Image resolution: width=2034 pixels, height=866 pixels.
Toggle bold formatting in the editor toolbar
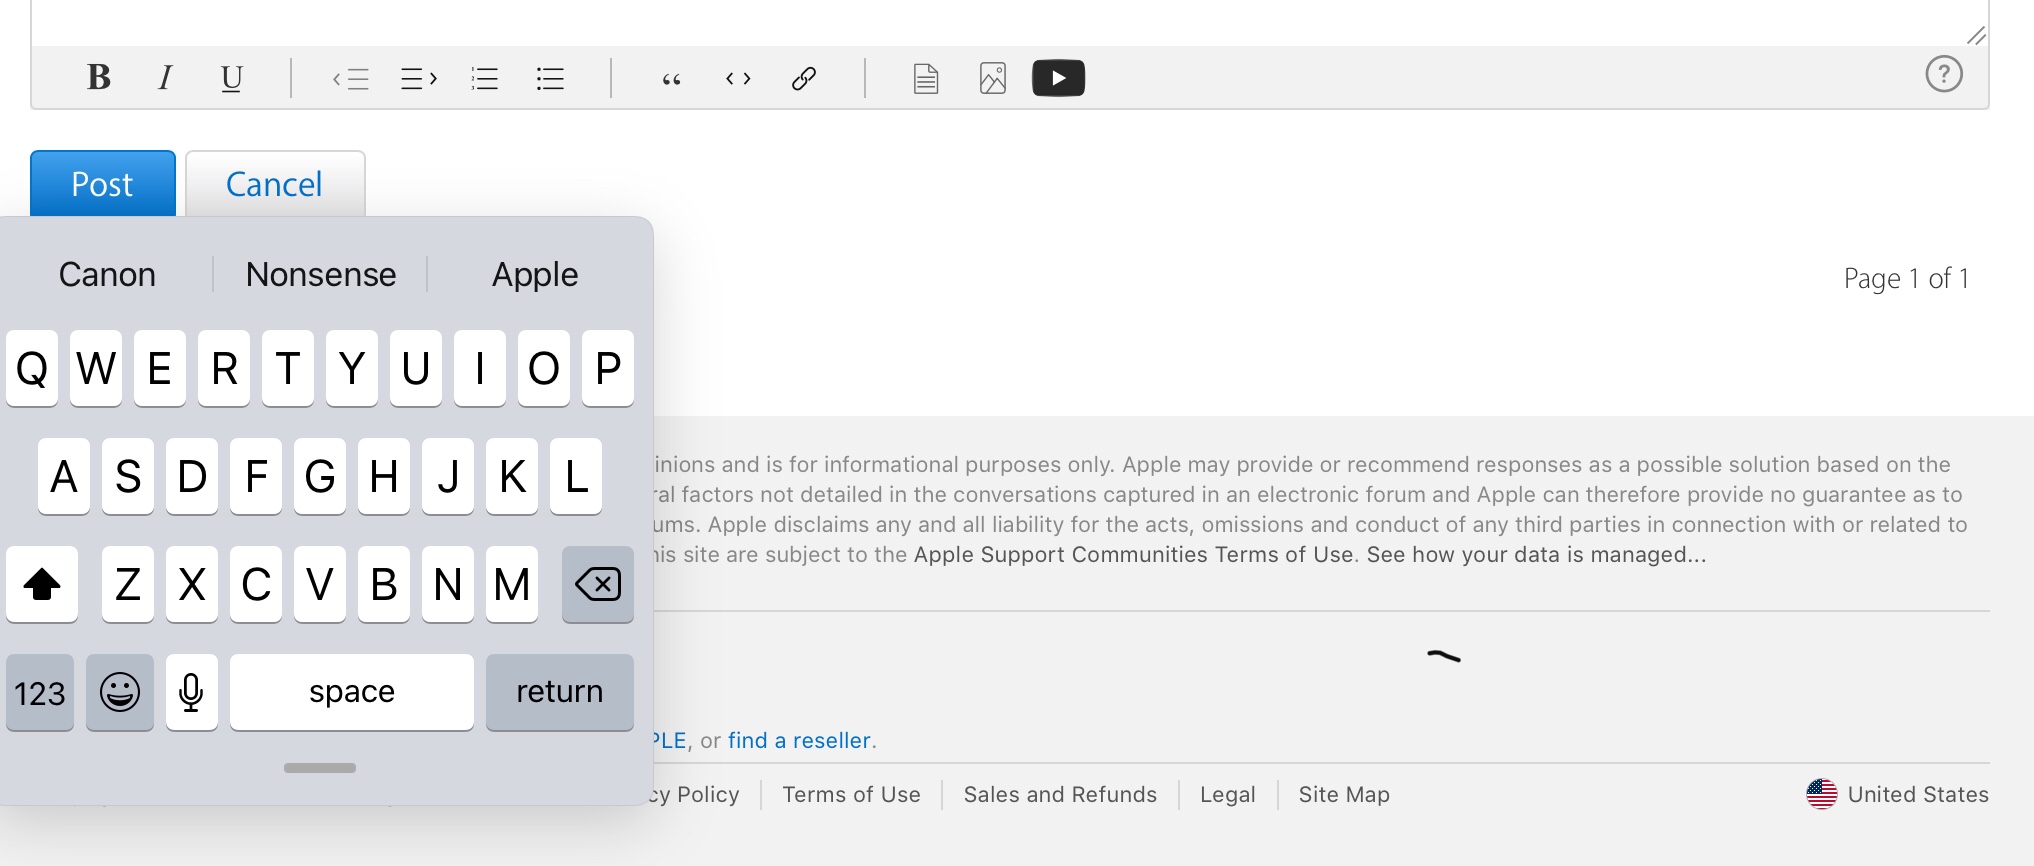(98, 77)
